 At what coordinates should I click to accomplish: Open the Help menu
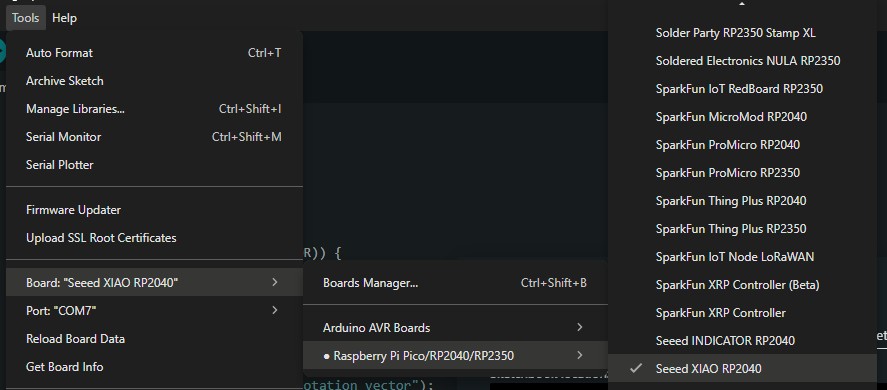(x=64, y=18)
